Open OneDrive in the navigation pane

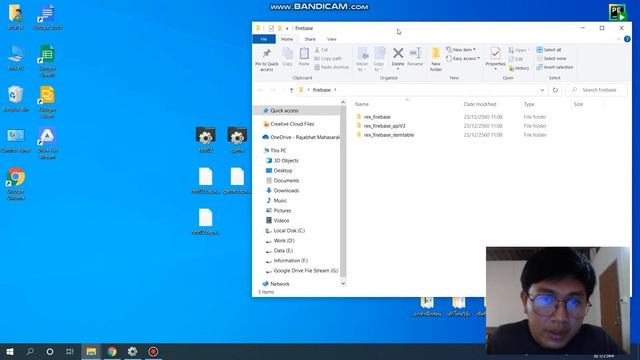[x=304, y=137]
